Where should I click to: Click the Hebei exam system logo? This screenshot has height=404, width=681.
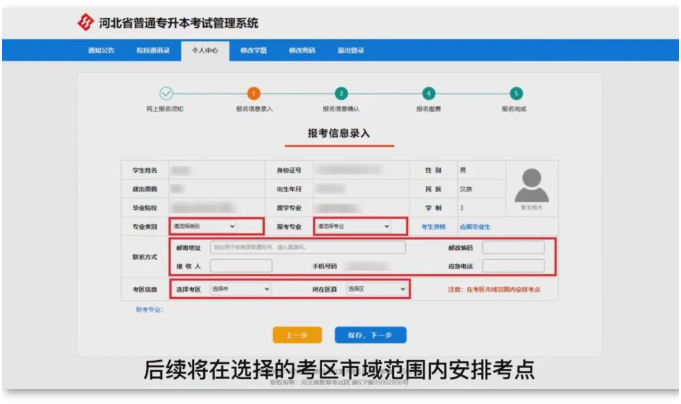point(86,22)
